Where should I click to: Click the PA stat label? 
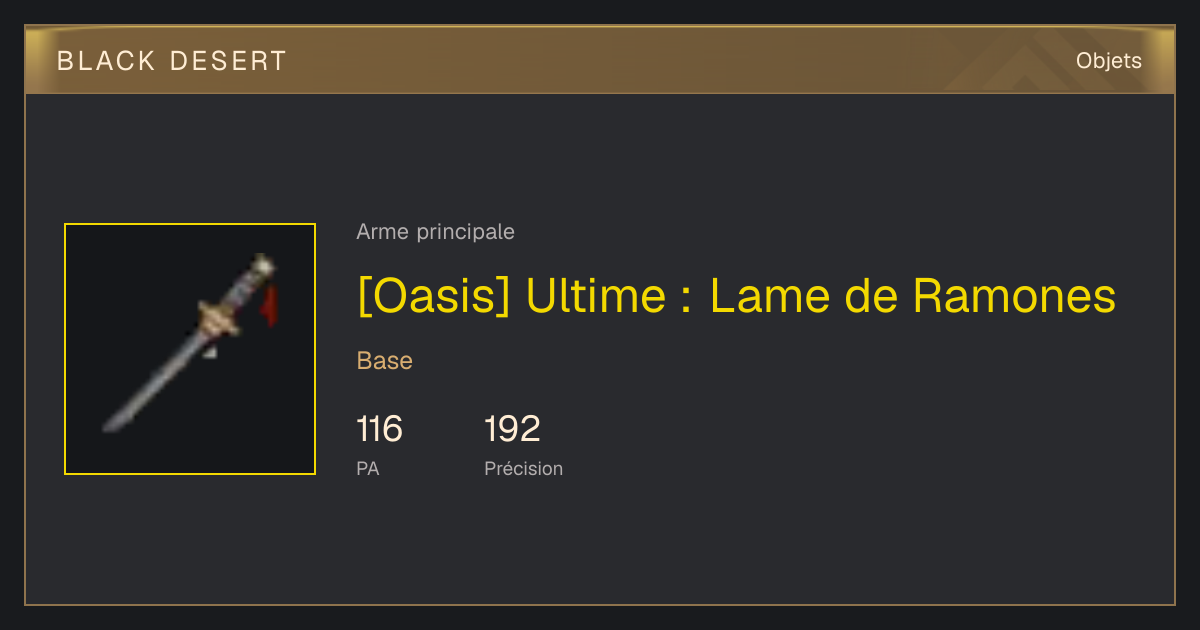point(367,468)
